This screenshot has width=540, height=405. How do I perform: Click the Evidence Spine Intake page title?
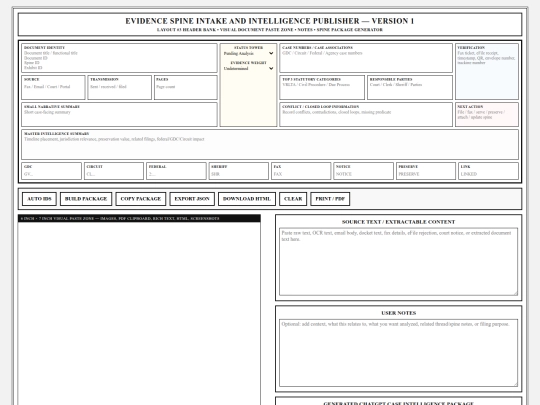(x=270, y=21)
